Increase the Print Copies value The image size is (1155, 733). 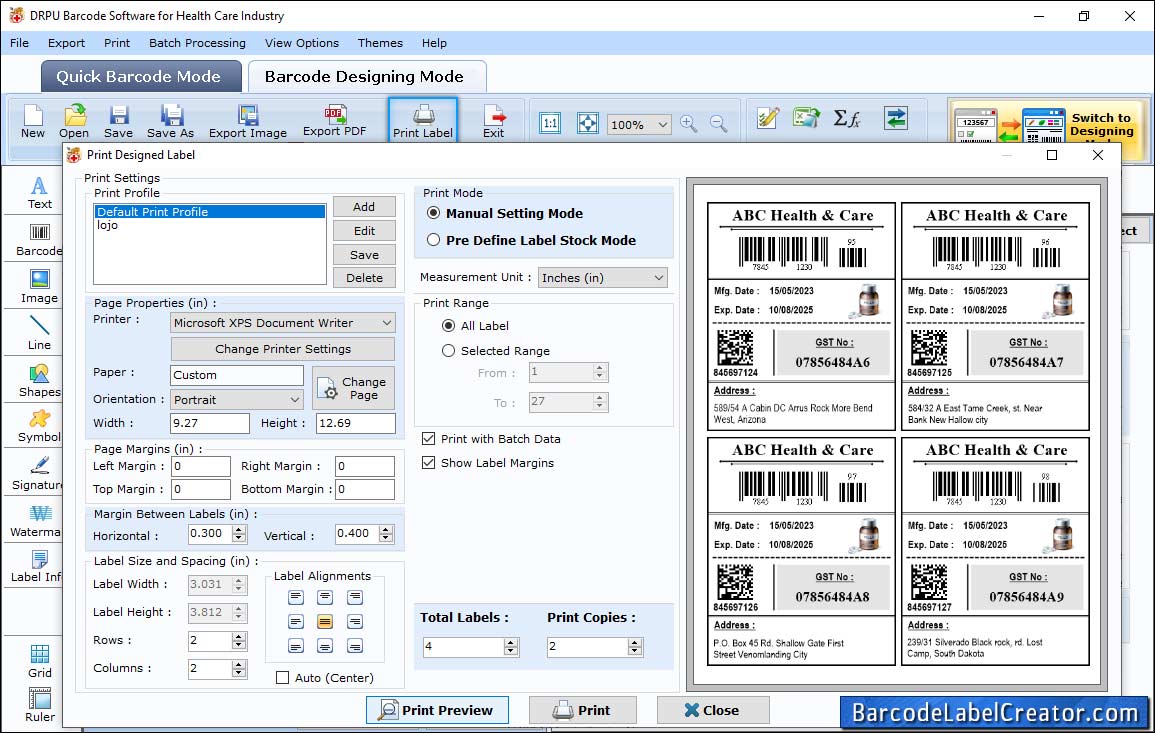tap(635, 642)
